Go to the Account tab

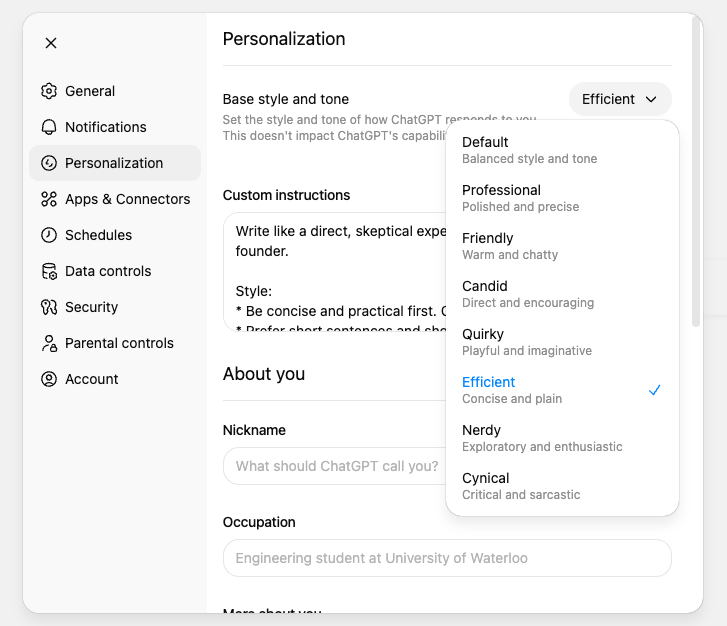(115, 379)
